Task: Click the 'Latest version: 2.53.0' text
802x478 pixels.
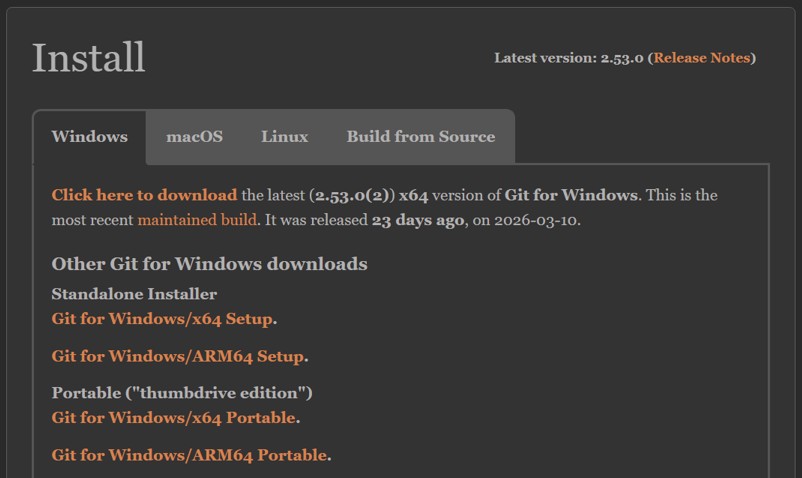Action: point(569,58)
